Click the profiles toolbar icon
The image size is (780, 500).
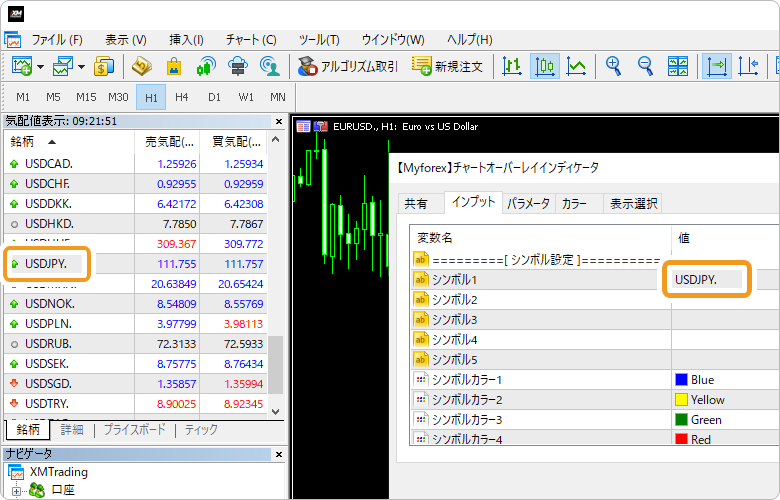point(63,66)
